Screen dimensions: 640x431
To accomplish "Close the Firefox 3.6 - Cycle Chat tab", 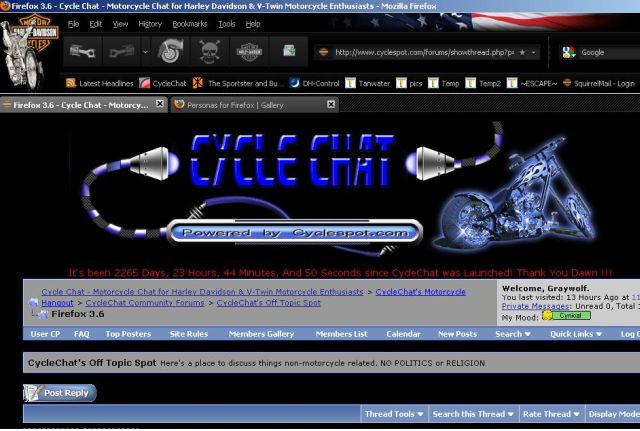I will click(160, 104).
